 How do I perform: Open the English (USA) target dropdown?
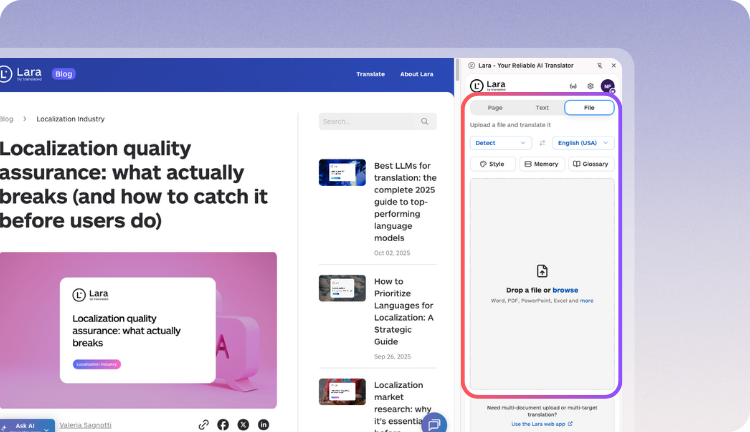[583, 143]
